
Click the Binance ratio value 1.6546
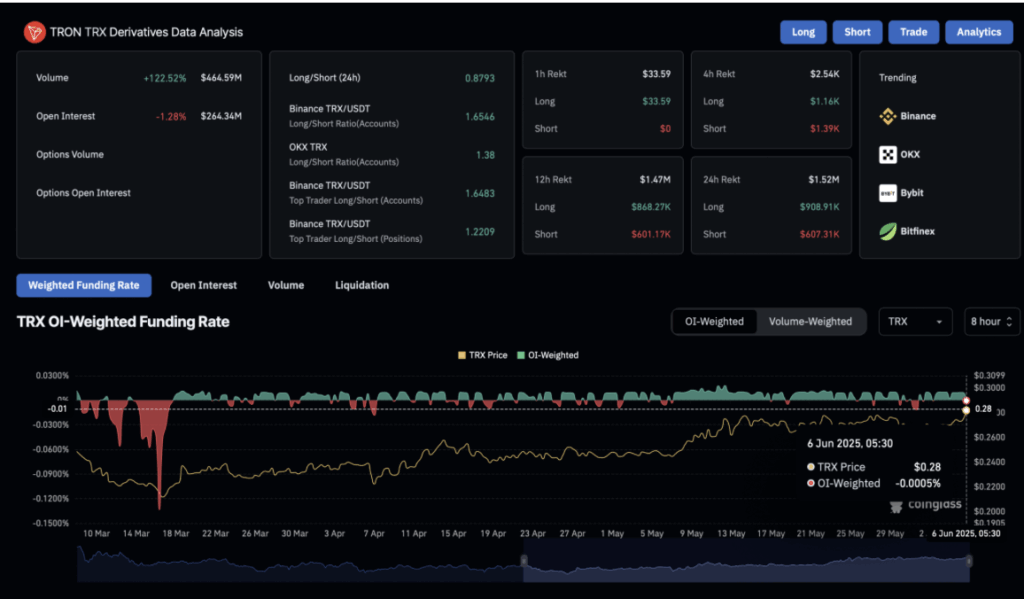(479, 117)
